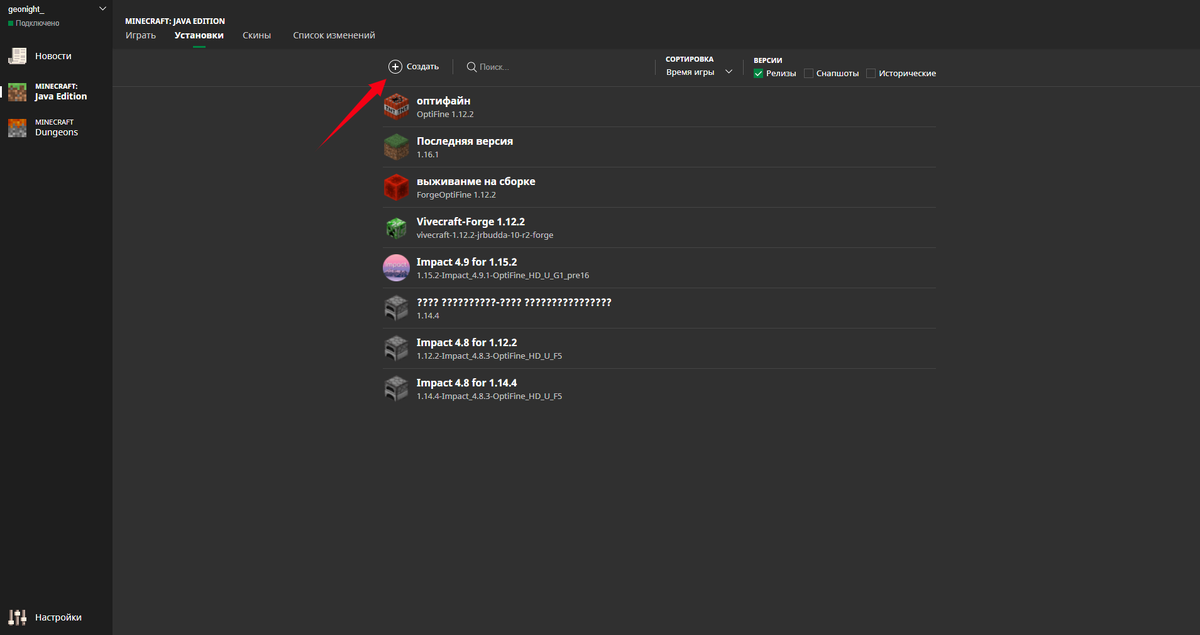The width and height of the screenshot is (1200, 635).
Task: Open Новости in the sidebar
Action: click(x=53, y=56)
